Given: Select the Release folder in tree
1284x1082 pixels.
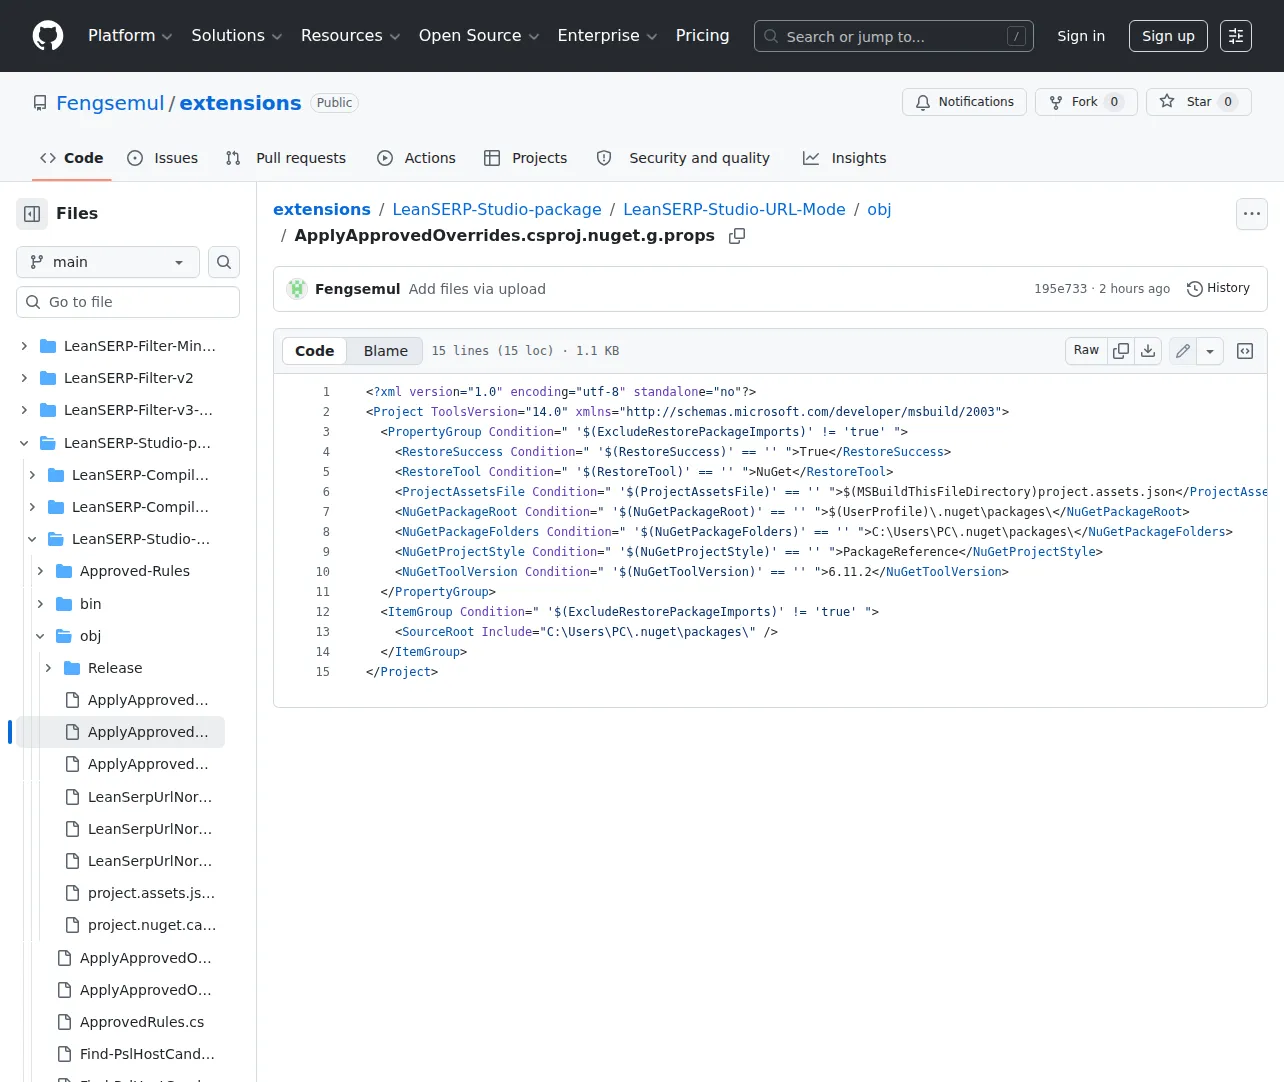Looking at the screenshot, I should [115, 668].
